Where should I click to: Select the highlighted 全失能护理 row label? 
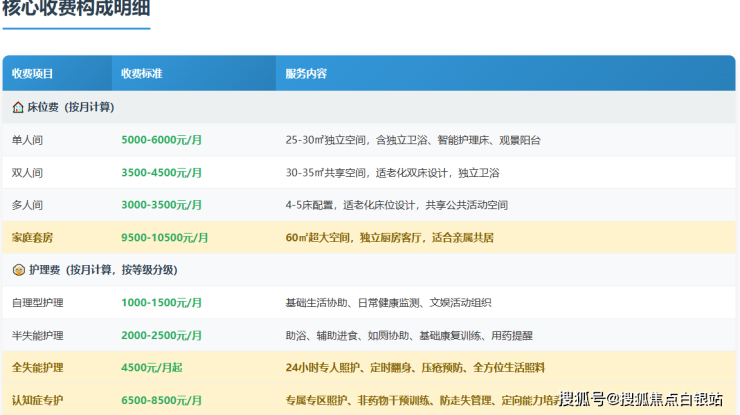pos(37,368)
